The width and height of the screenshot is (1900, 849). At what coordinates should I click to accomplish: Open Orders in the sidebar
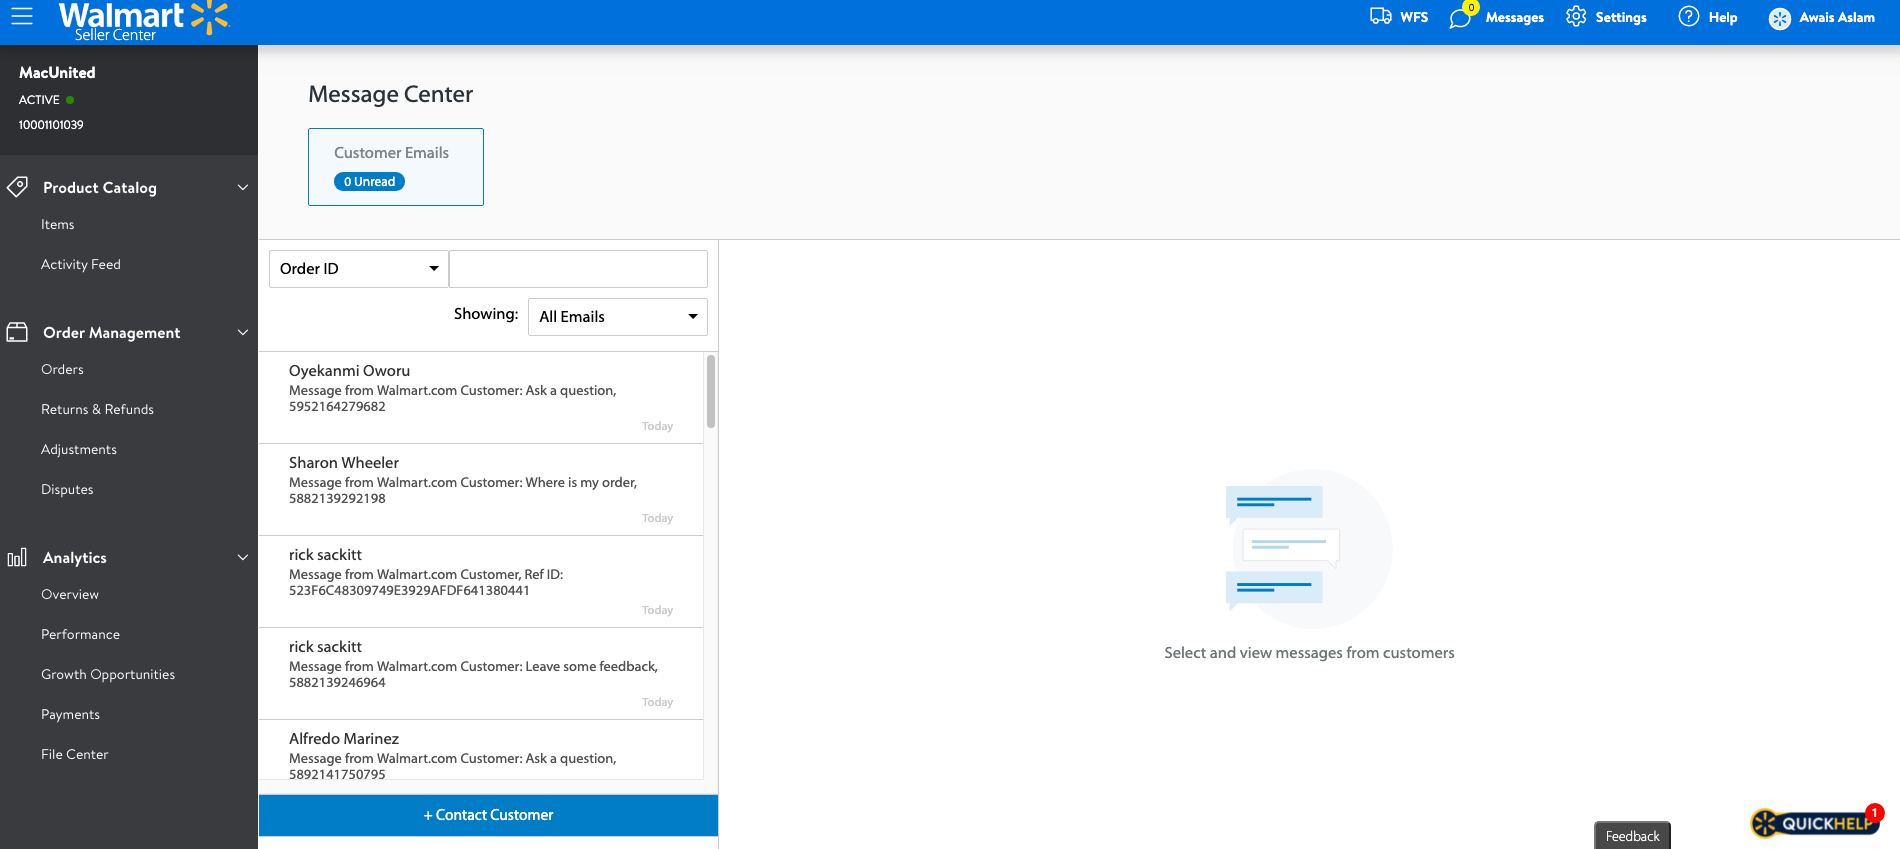[x=62, y=370]
